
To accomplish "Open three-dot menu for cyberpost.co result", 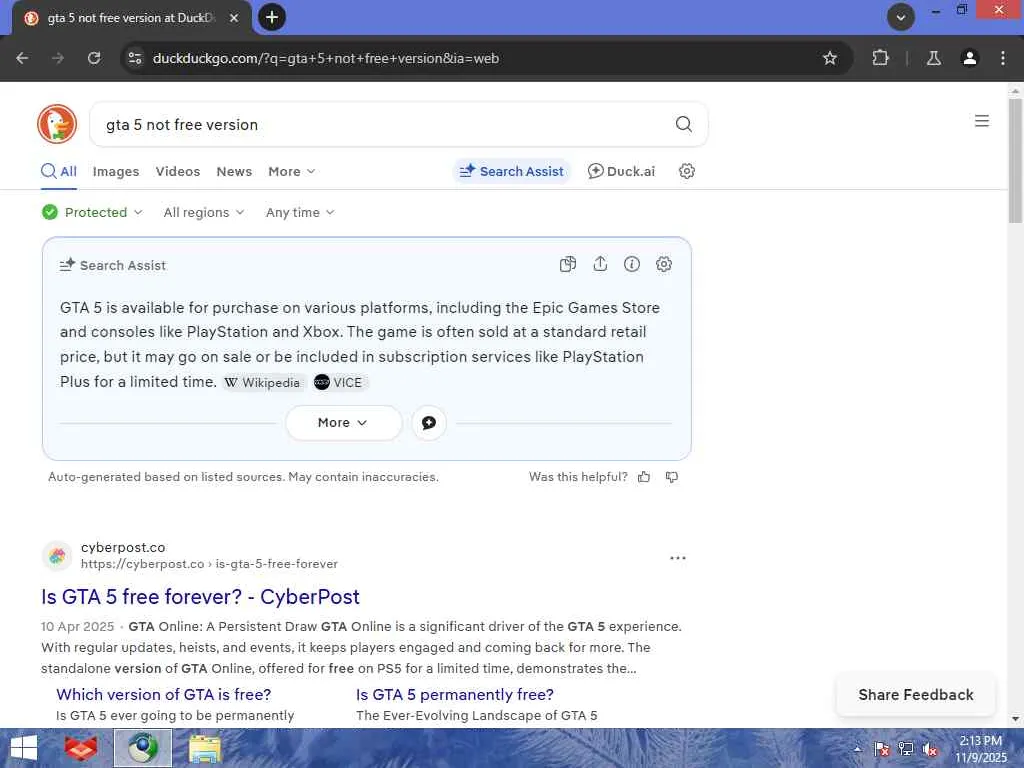I will [x=678, y=558].
